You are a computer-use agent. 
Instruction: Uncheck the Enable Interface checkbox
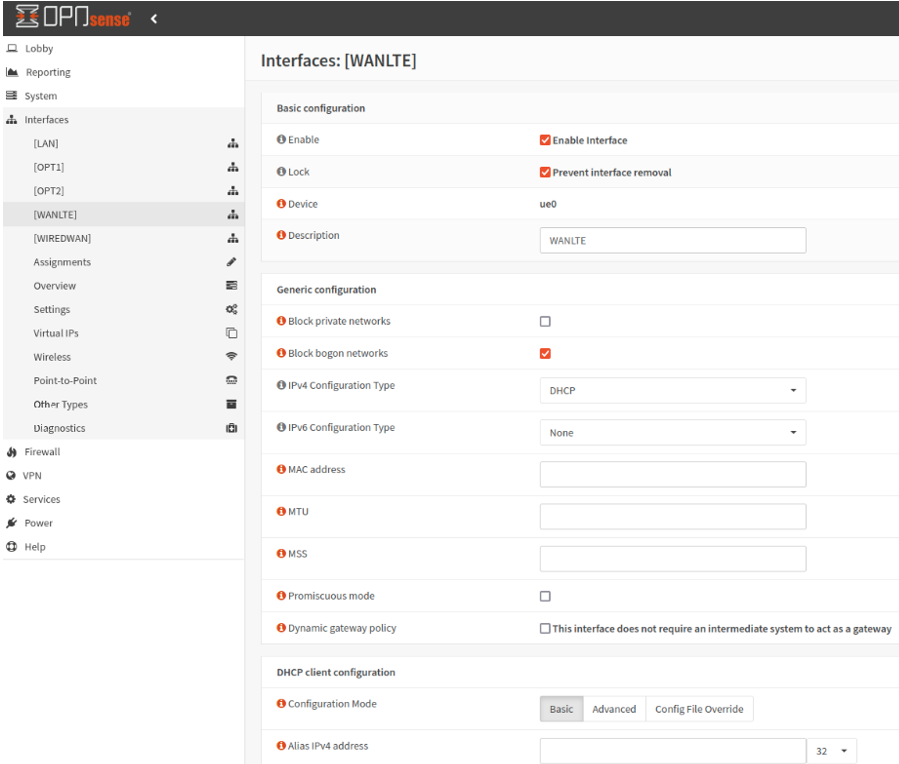[x=545, y=140]
